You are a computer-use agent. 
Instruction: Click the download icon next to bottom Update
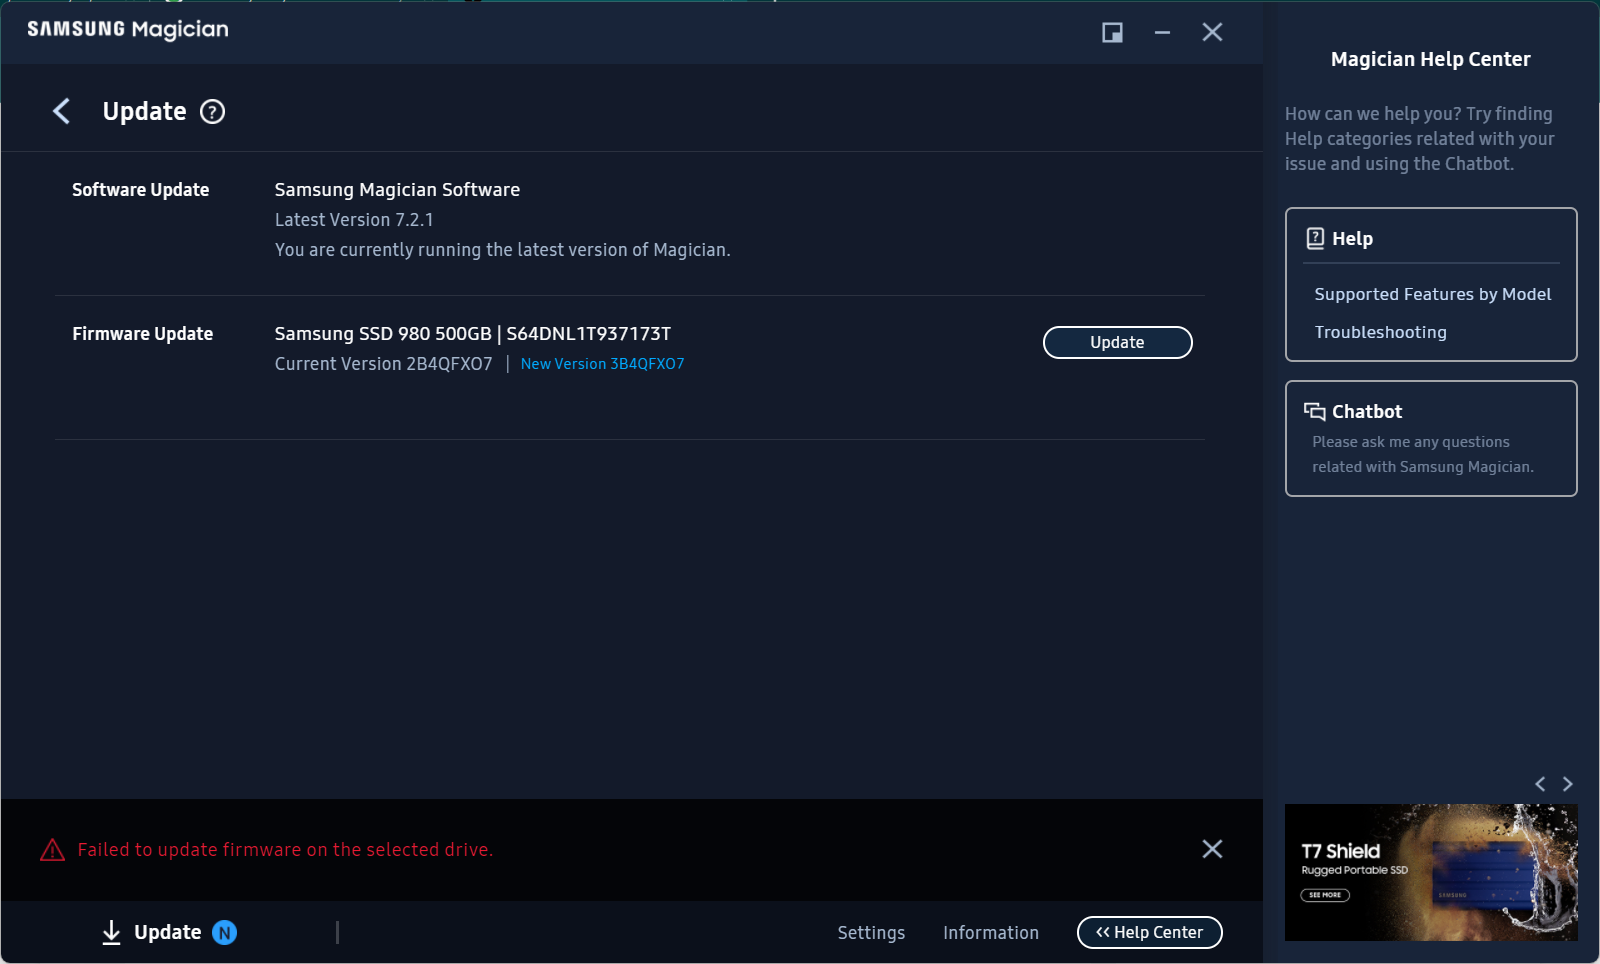pyautogui.click(x=110, y=931)
